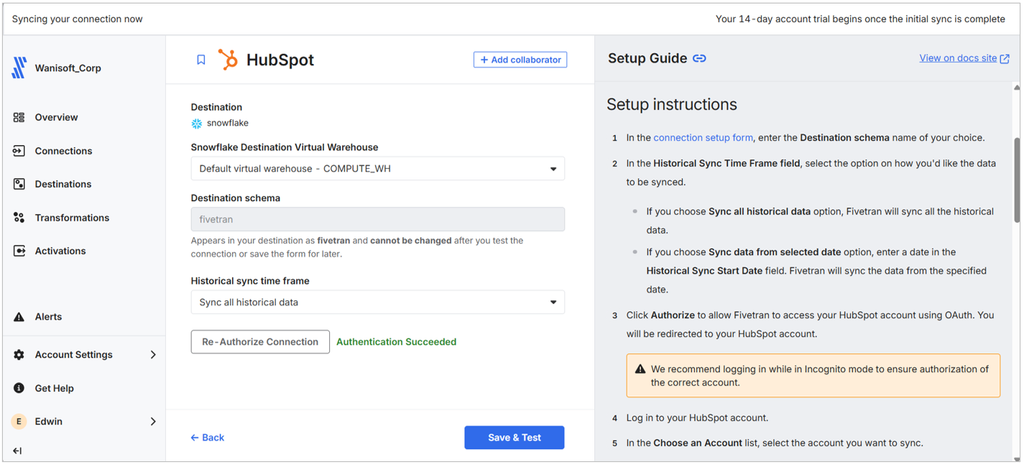Click the Setup Guide title text
Image resolution: width=1024 pixels, height=464 pixels.
pos(647,58)
